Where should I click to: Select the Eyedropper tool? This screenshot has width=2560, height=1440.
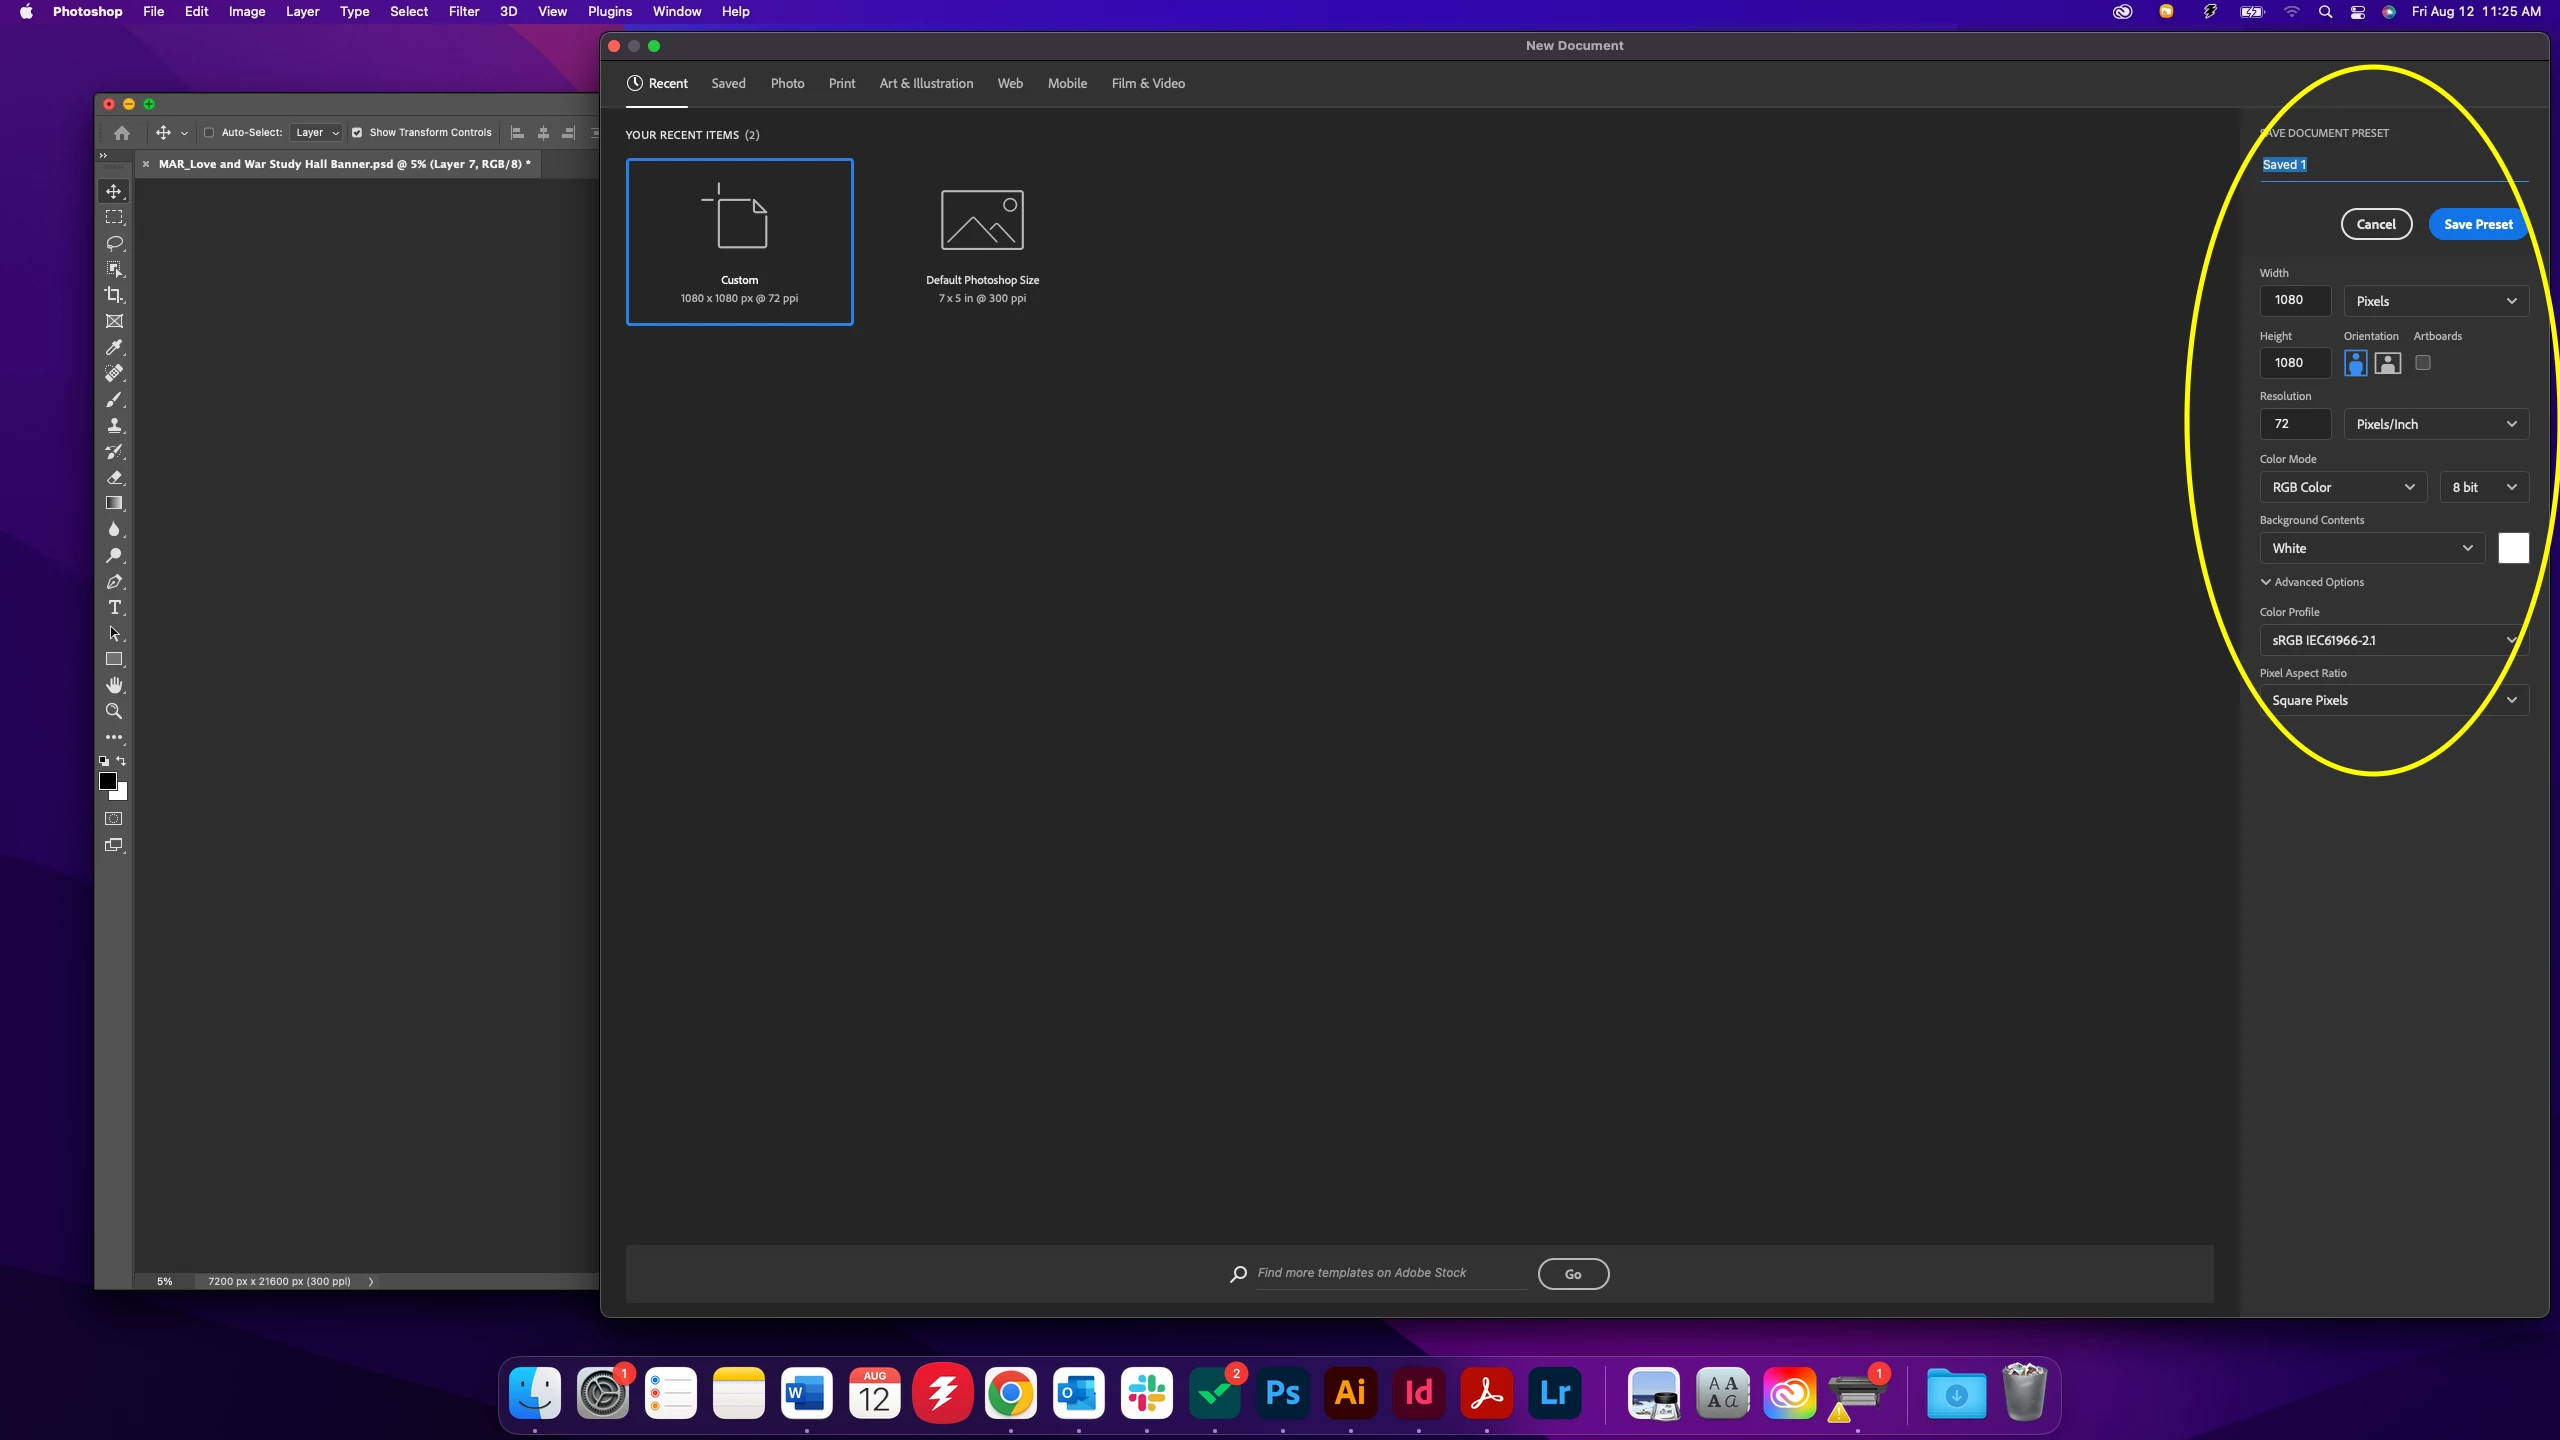[x=114, y=347]
